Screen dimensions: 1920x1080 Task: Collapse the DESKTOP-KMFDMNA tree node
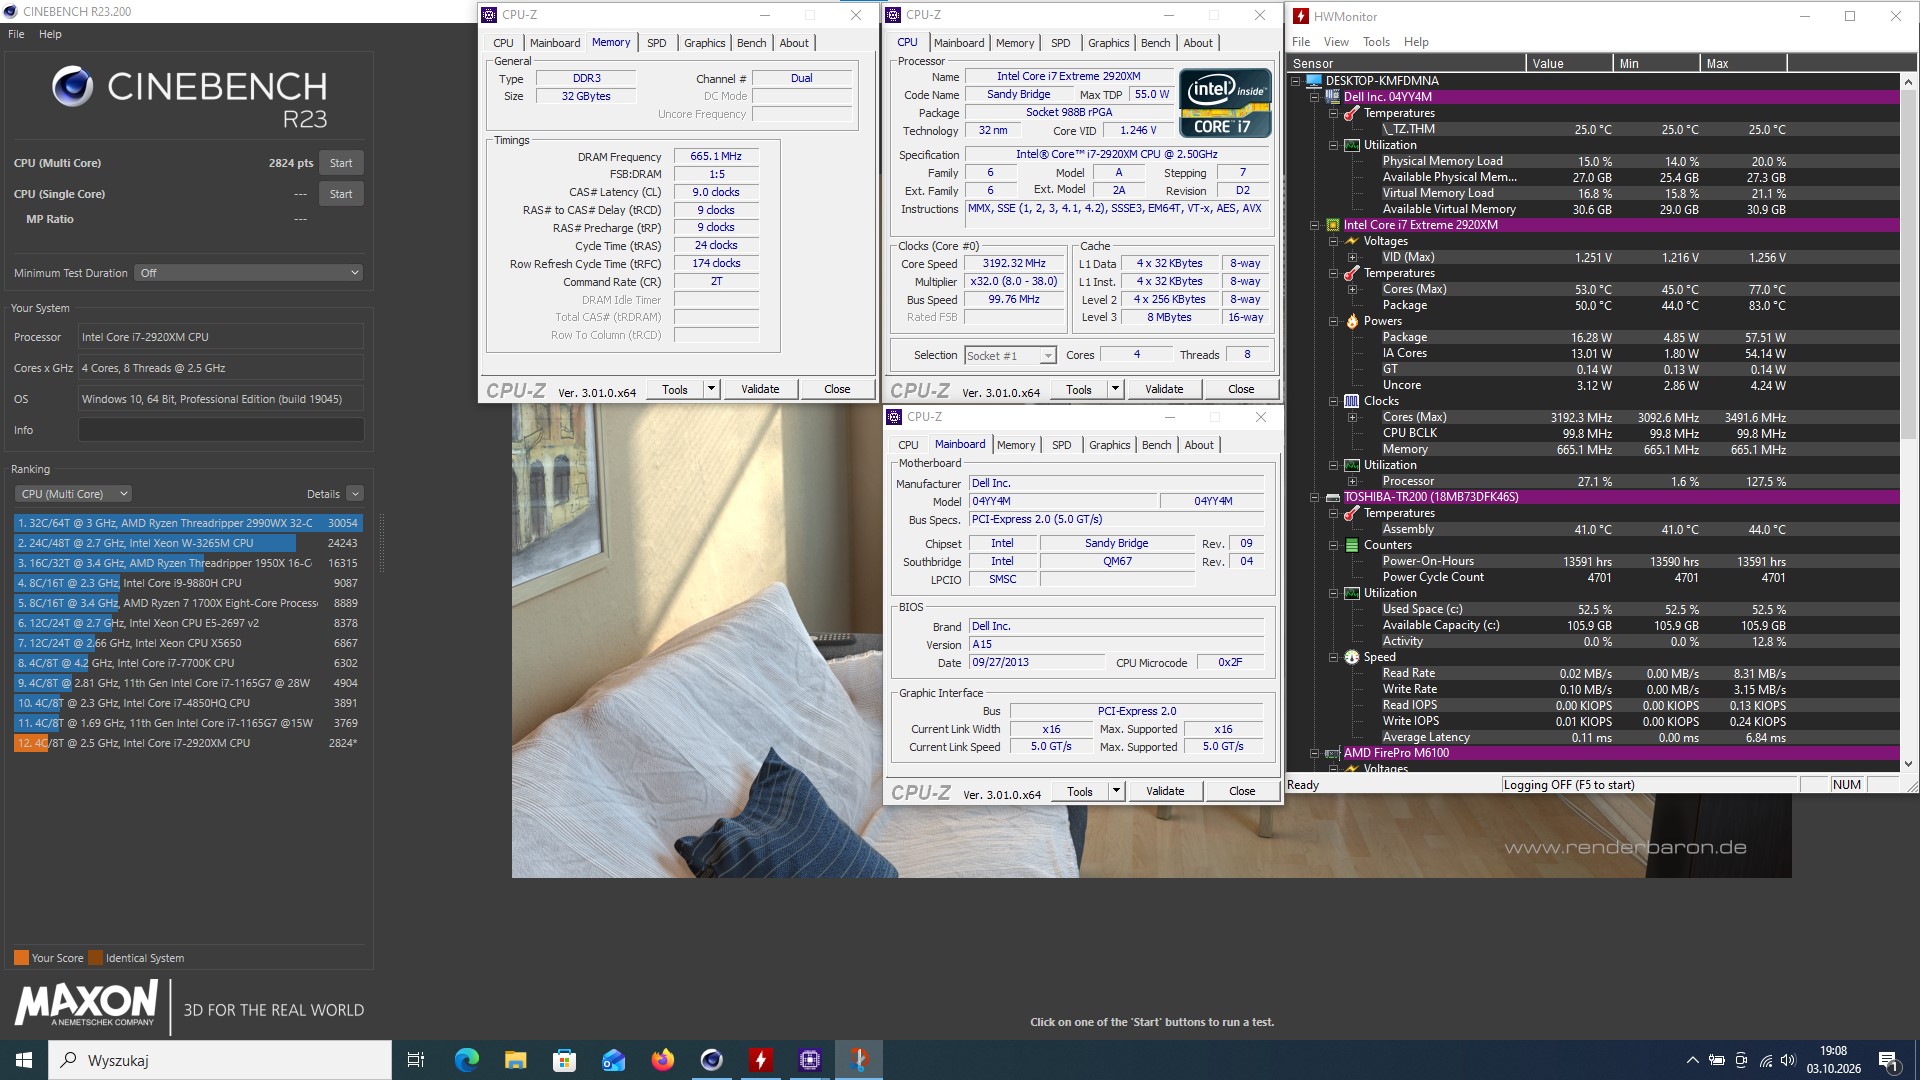pos(1296,81)
